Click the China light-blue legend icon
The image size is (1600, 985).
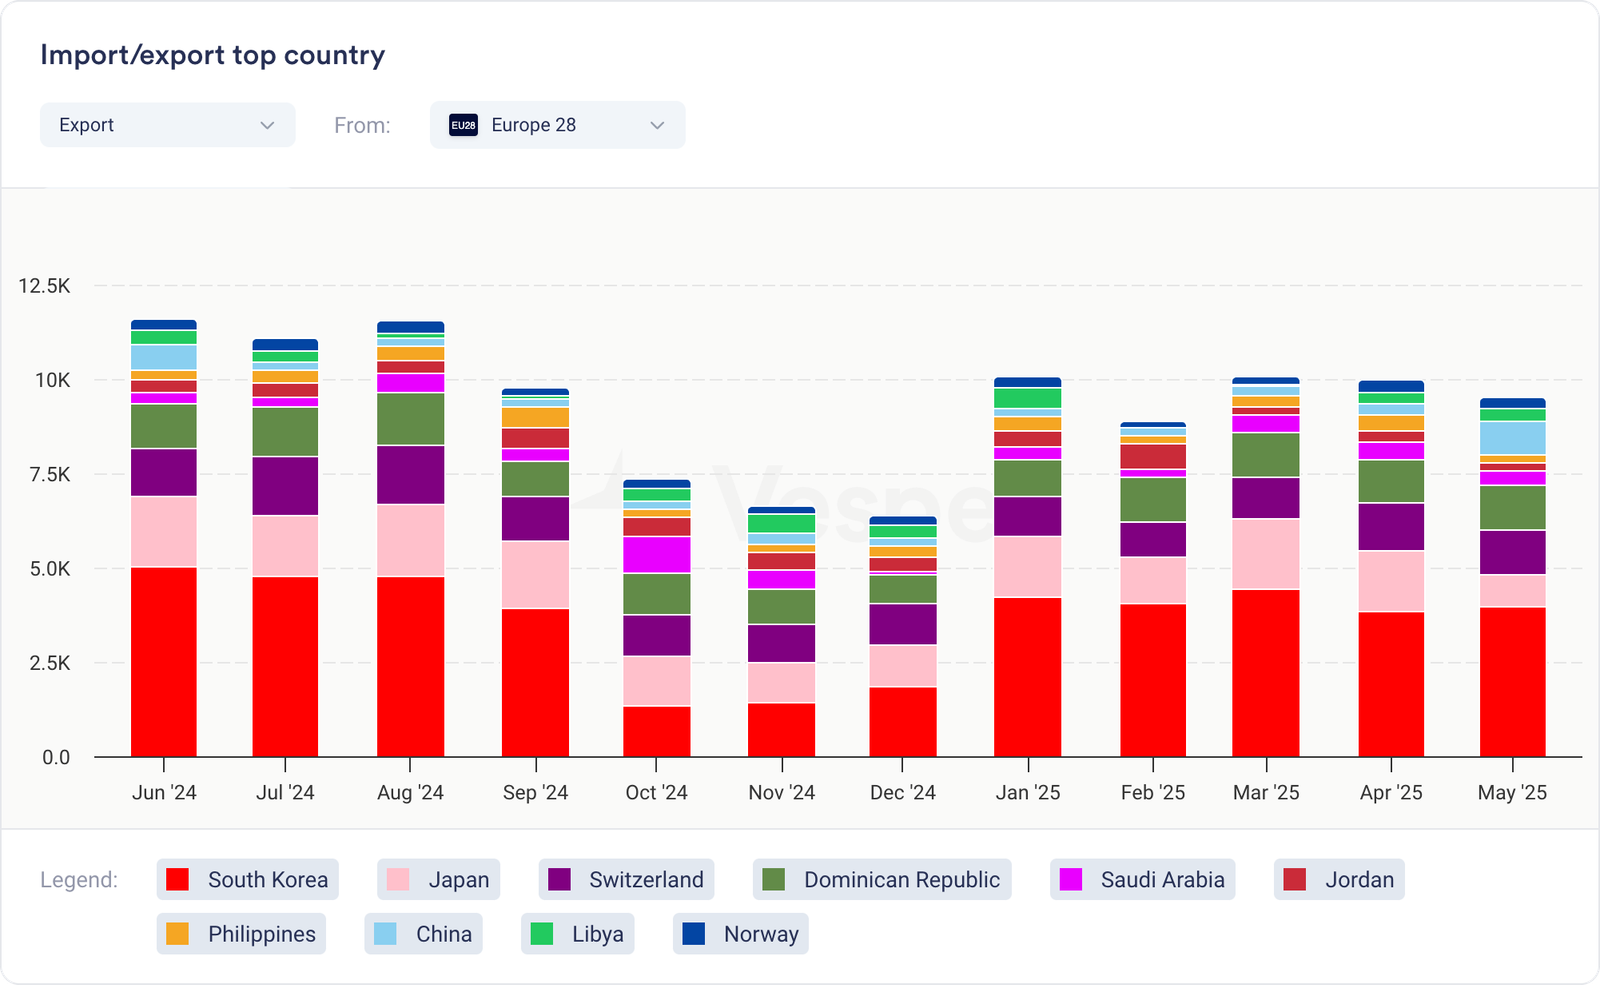pyautogui.click(x=385, y=934)
